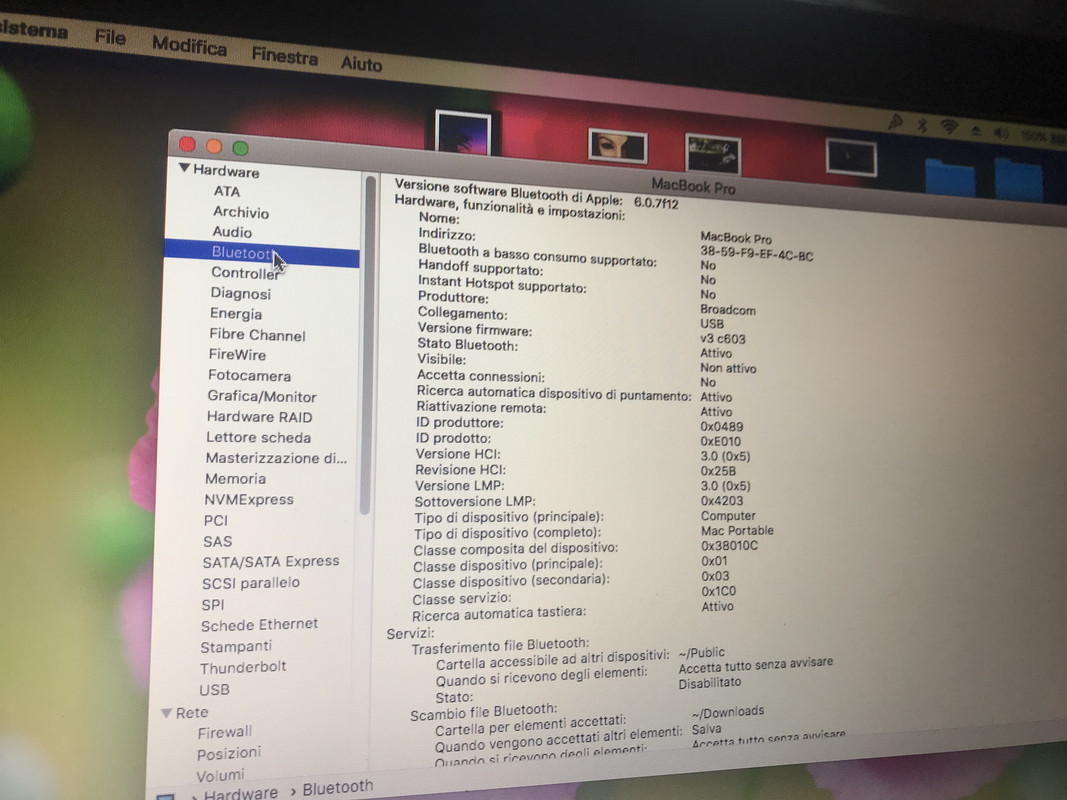
Task: Open the Aiuto menu
Action: tap(361, 64)
